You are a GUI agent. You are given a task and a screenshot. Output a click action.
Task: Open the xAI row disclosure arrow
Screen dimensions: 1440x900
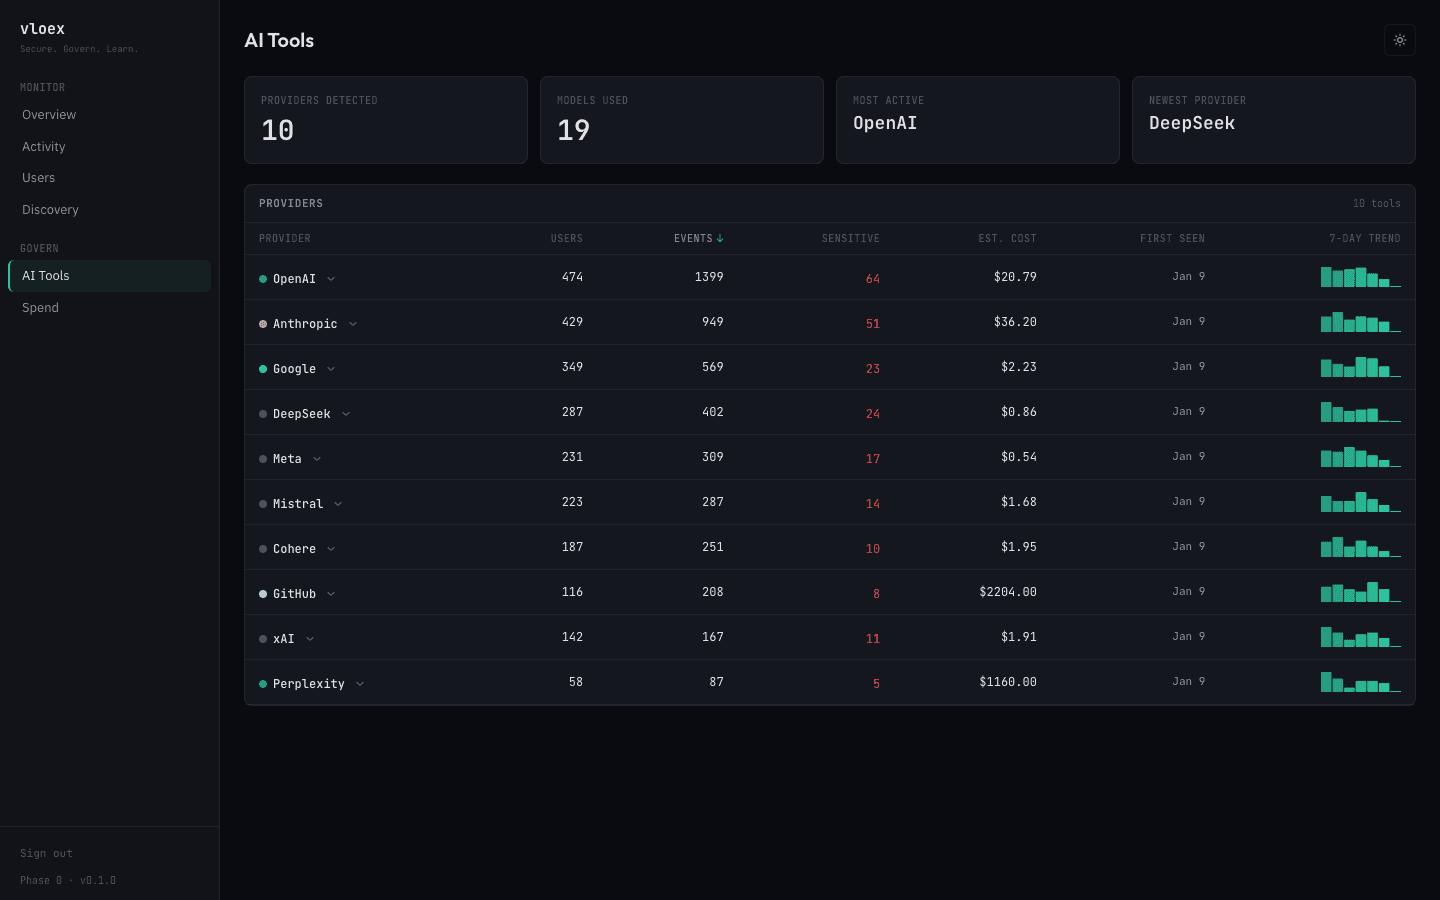(309, 638)
